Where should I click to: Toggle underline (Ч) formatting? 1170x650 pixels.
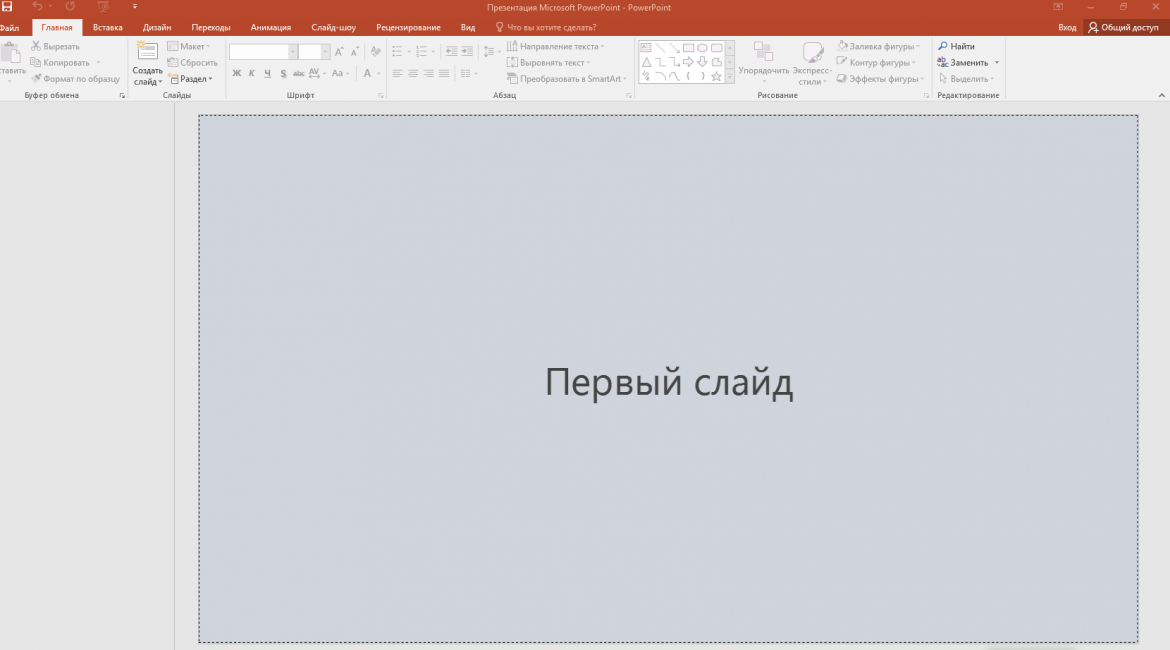[267, 73]
